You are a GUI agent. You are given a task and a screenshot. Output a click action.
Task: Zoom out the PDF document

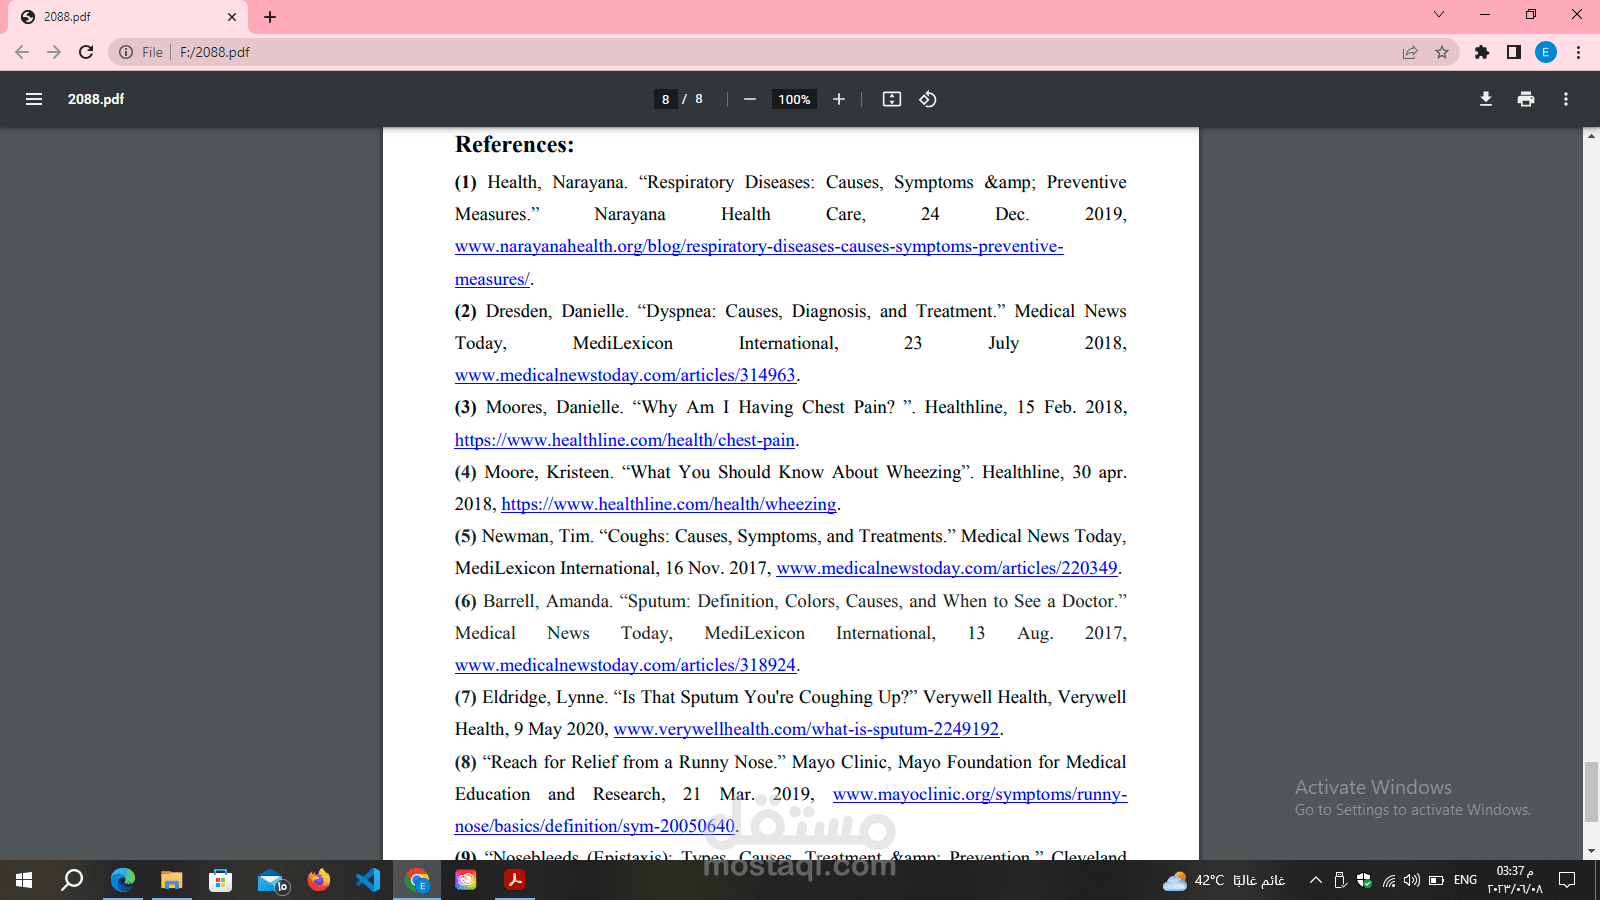coord(750,99)
